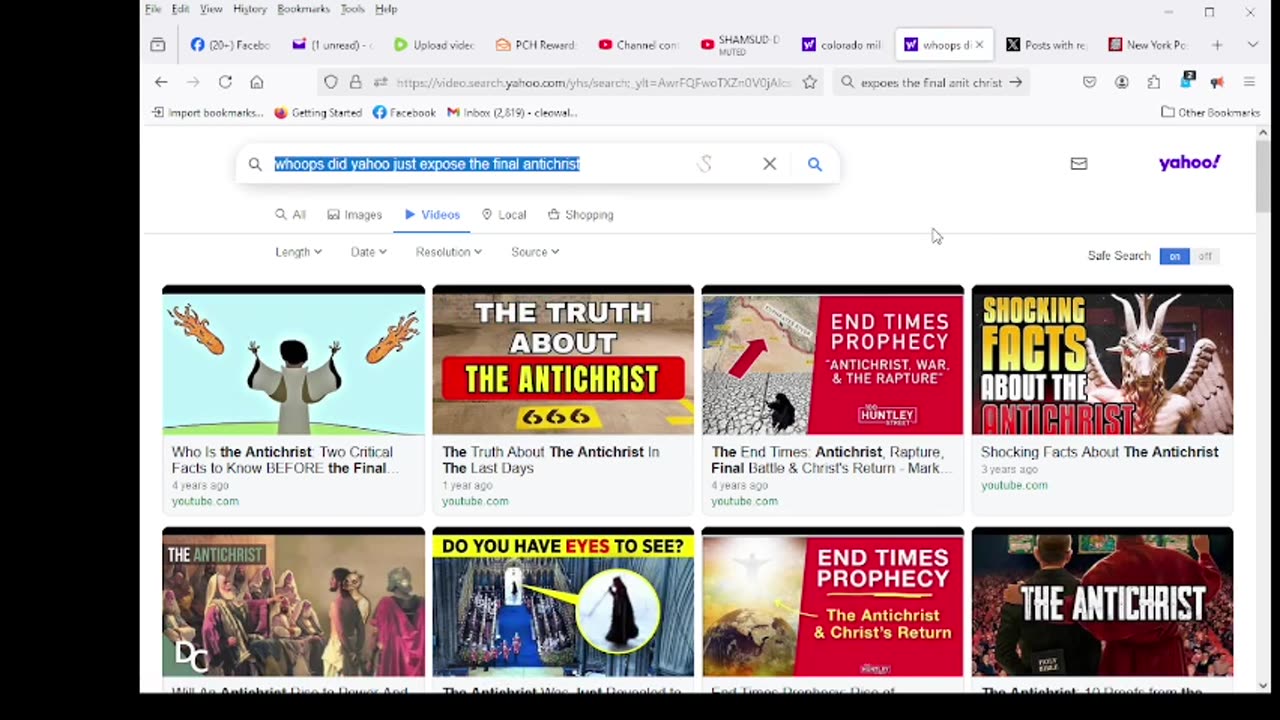
Task: Show site security padlock information
Action: point(355,82)
